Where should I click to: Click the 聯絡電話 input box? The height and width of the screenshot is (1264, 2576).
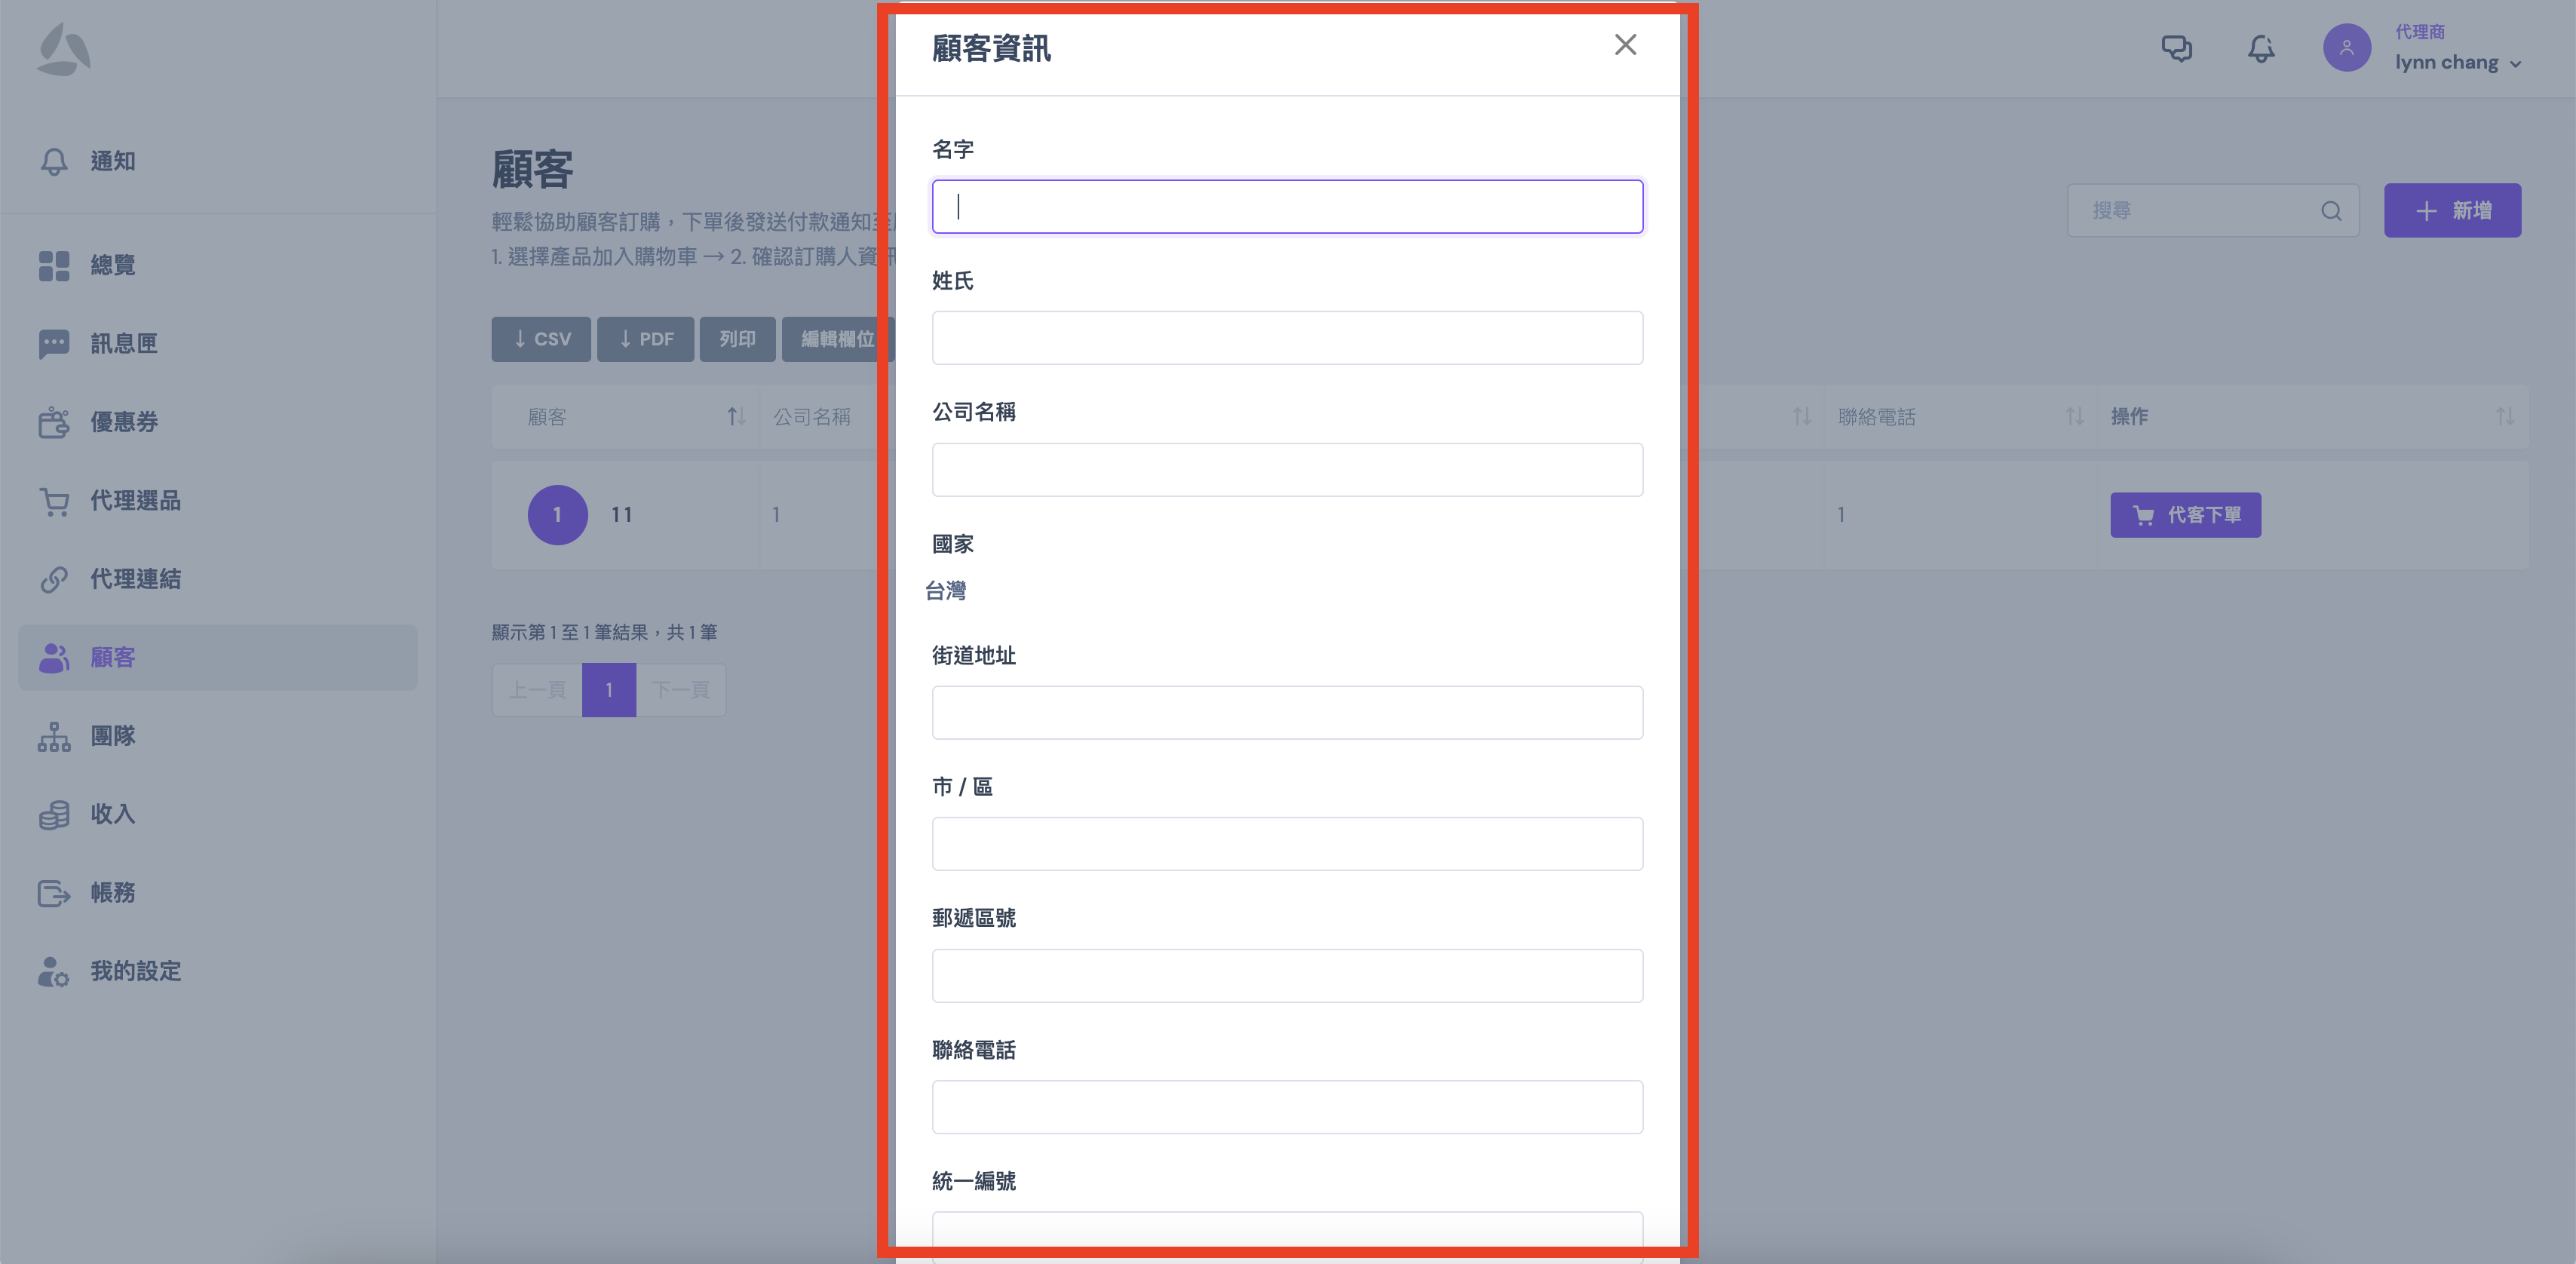click(x=1286, y=1107)
